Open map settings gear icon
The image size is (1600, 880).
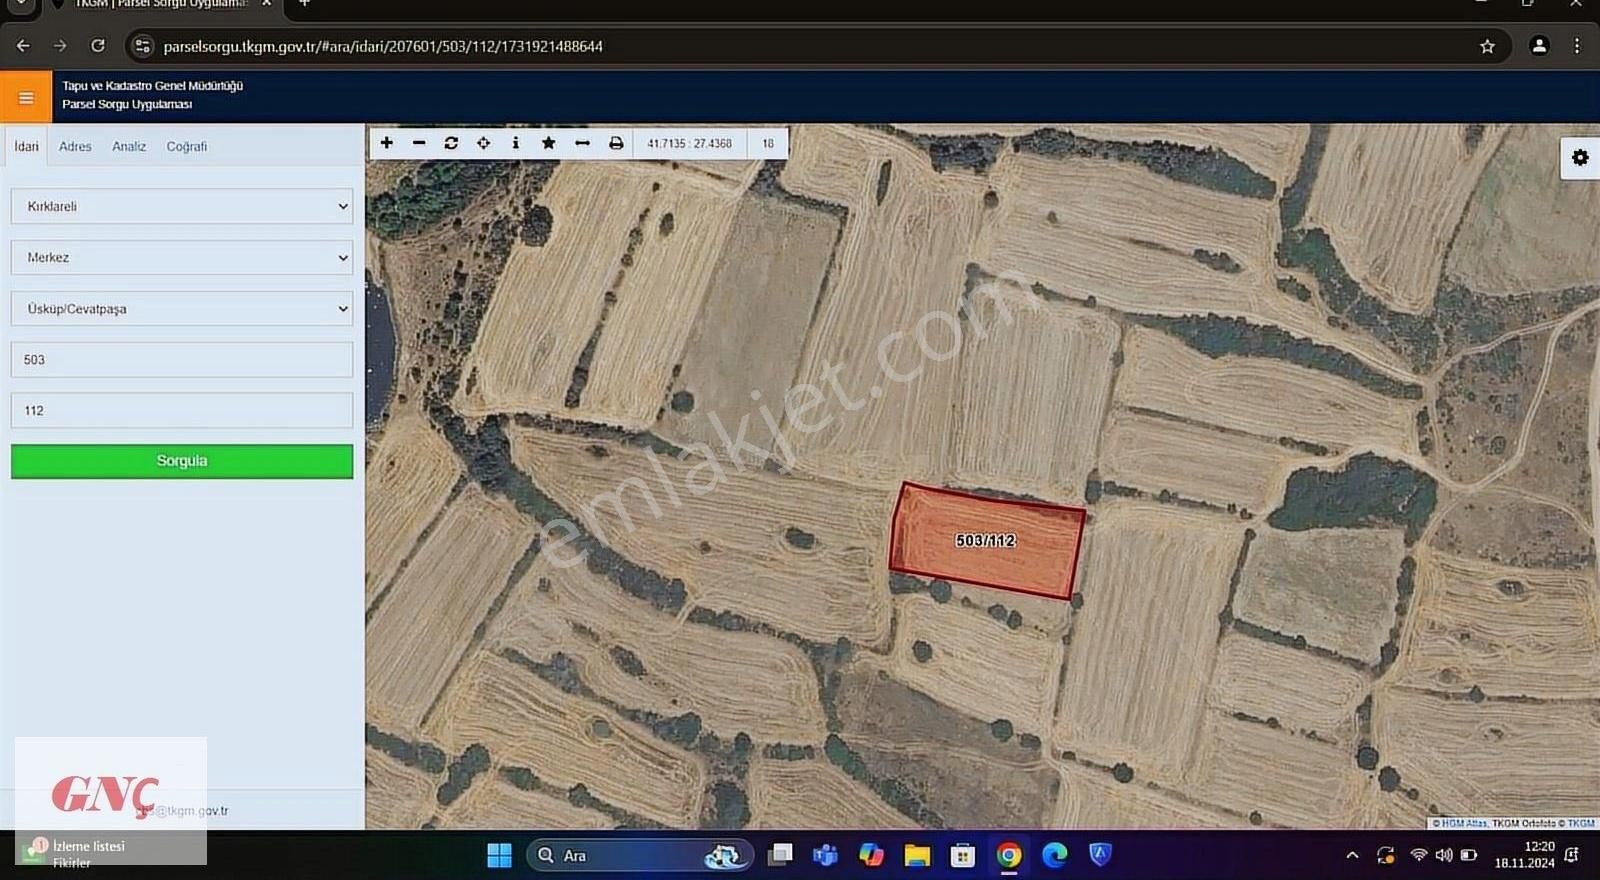pyautogui.click(x=1580, y=158)
